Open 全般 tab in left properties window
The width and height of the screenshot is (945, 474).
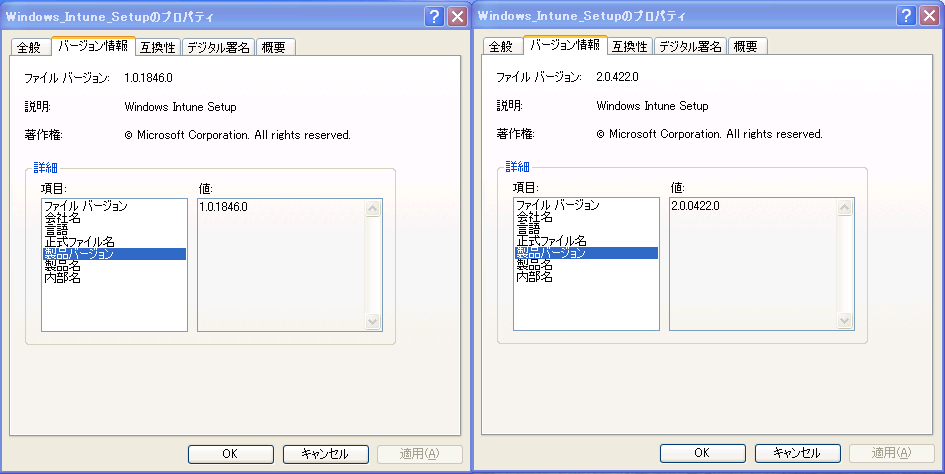[x=29, y=47]
